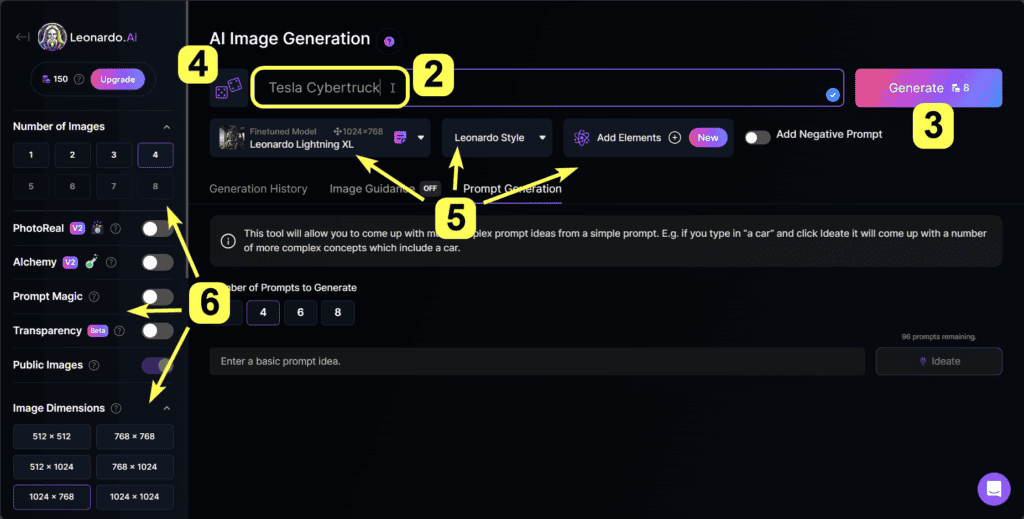
Task: Click the Public Images help icon
Action: (x=94, y=365)
